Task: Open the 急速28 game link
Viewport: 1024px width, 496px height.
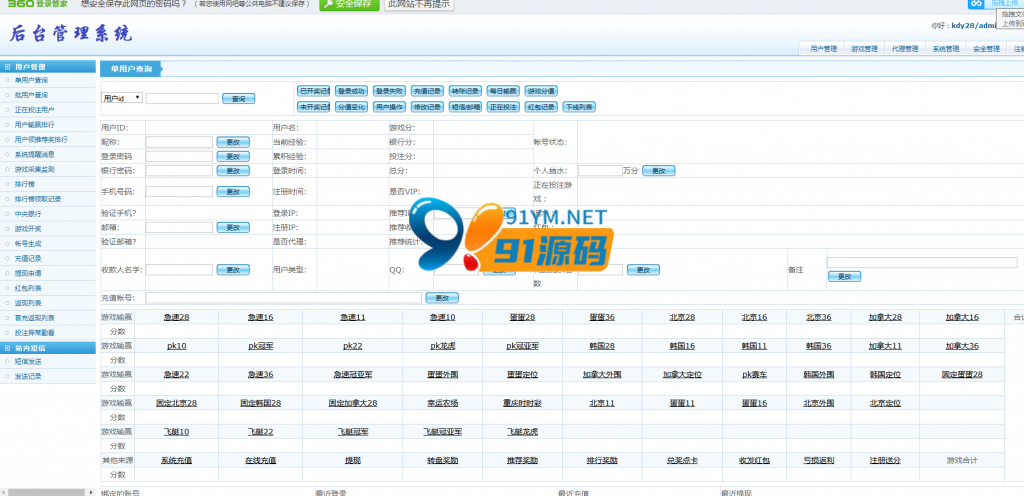Action: click(176, 317)
